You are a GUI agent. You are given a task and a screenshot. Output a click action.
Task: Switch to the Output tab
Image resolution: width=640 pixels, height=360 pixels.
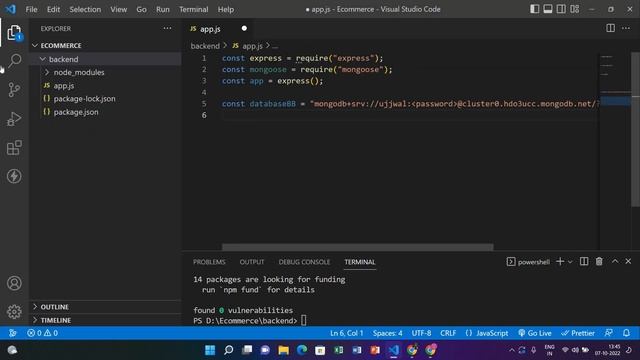pyautogui.click(x=252, y=262)
